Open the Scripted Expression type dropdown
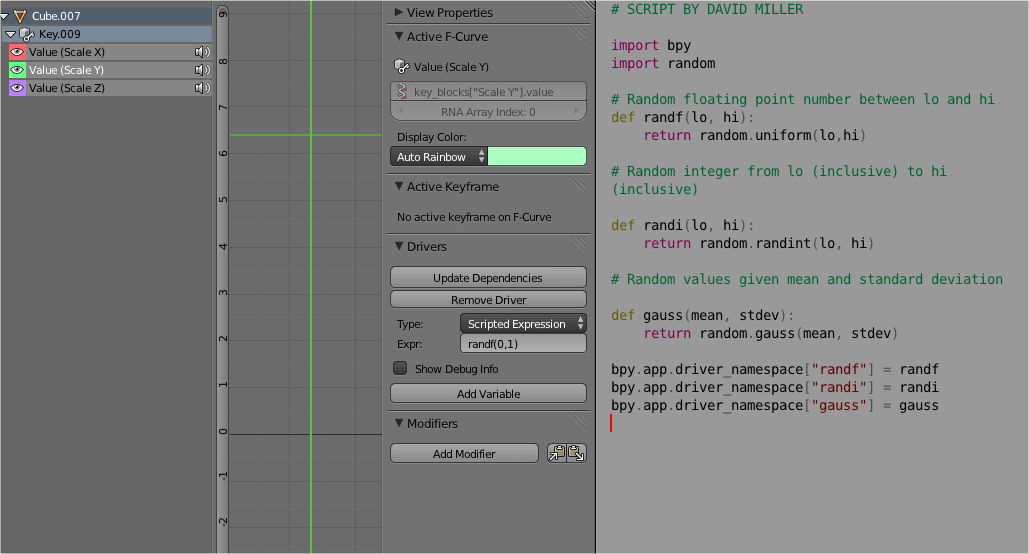Viewport: 1029px width, 554px height. click(x=523, y=324)
